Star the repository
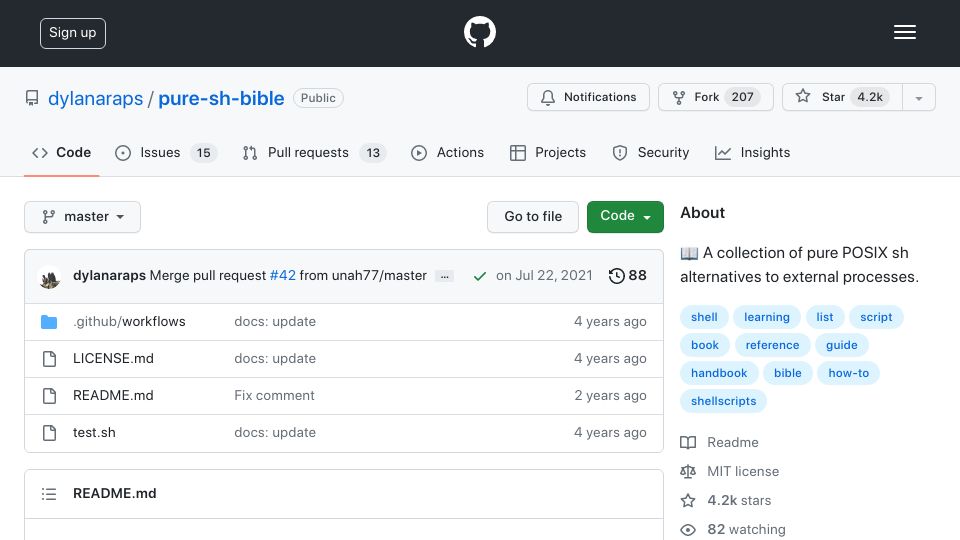 (842, 97)
